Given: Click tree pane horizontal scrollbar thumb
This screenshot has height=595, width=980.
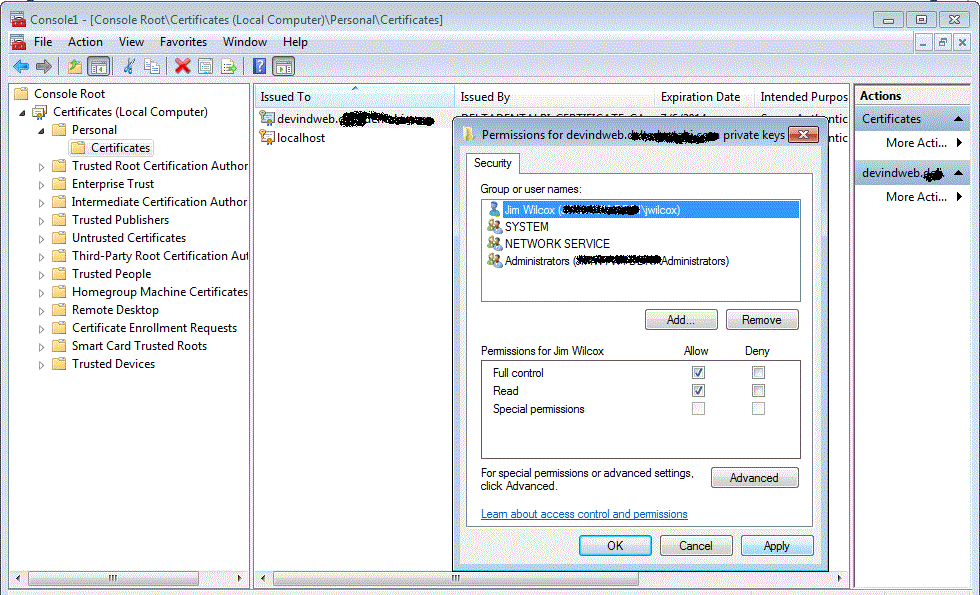Looking at the screenshot, I should point(113,578).
